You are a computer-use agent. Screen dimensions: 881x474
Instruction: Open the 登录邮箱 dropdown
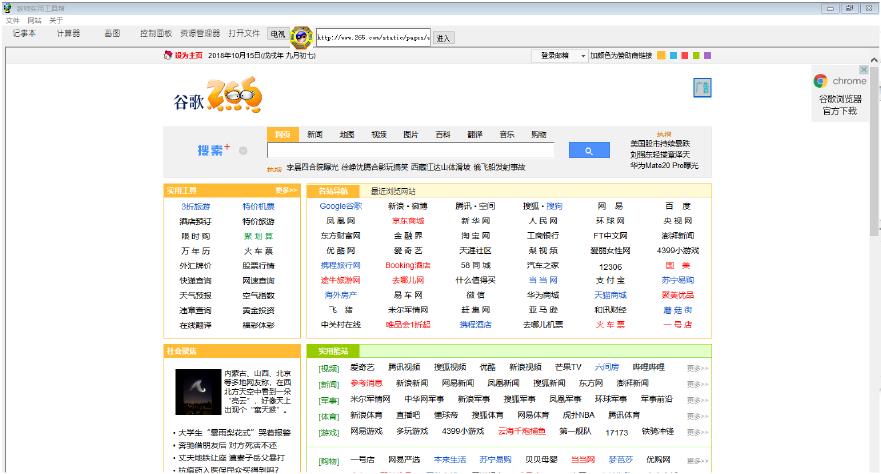pyautogui.click(x=559, y=56)
